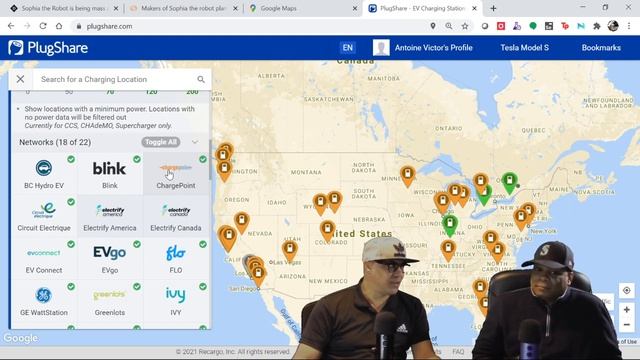Center map on my location
Image resolution: width=640 pixels, height=360 pixels.
coord(627,290)
